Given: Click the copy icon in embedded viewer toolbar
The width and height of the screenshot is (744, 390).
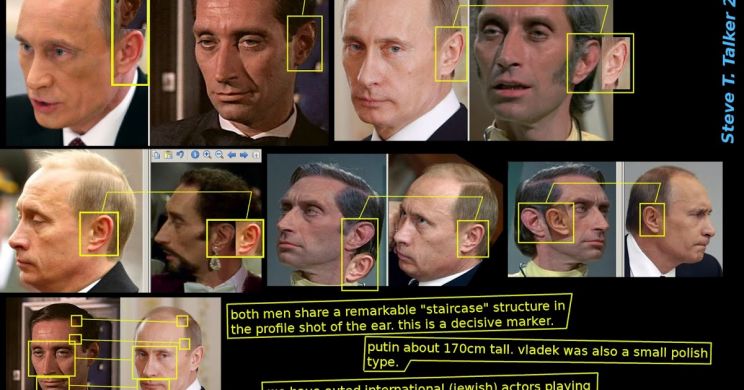Looking at the screenshot, I should point(157,155).
